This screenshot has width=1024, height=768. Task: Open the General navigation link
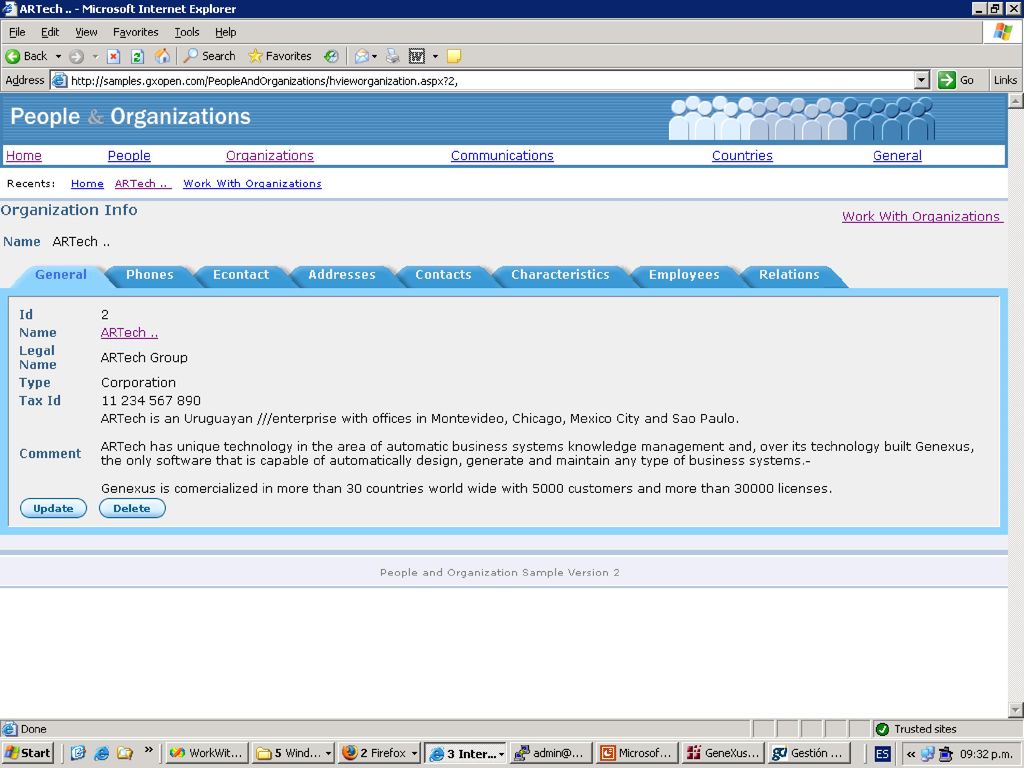(897, 155)
